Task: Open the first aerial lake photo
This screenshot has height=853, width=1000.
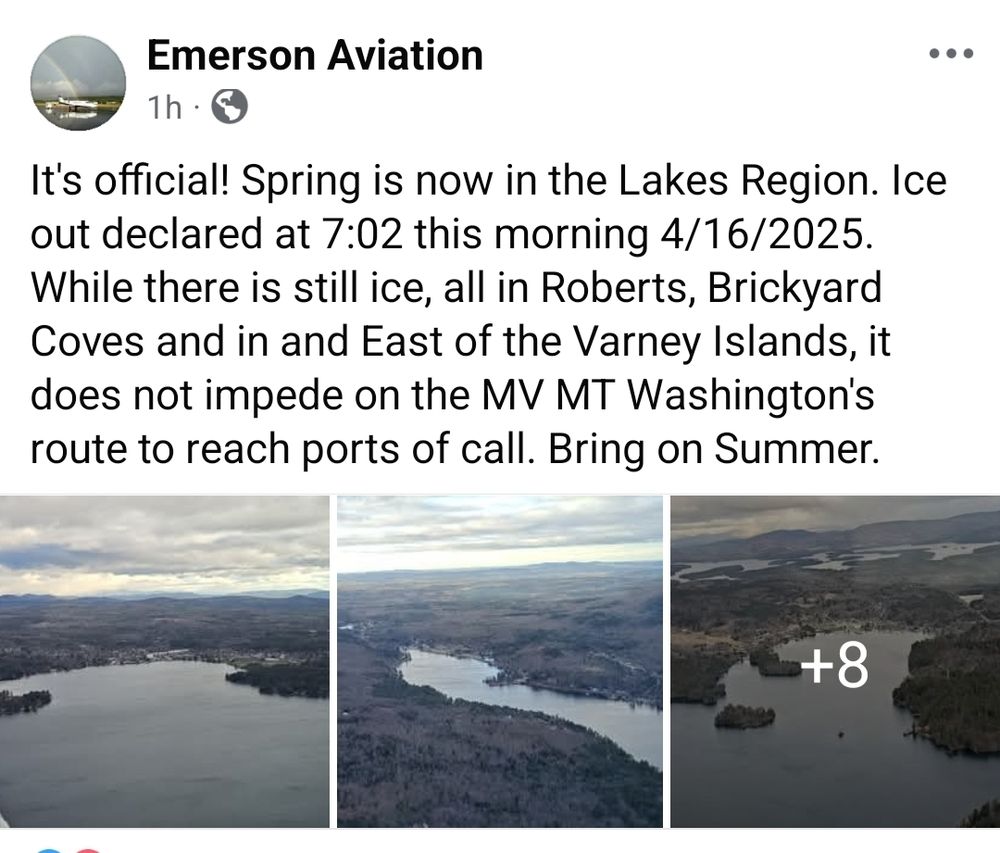Action: click(165, 661)
